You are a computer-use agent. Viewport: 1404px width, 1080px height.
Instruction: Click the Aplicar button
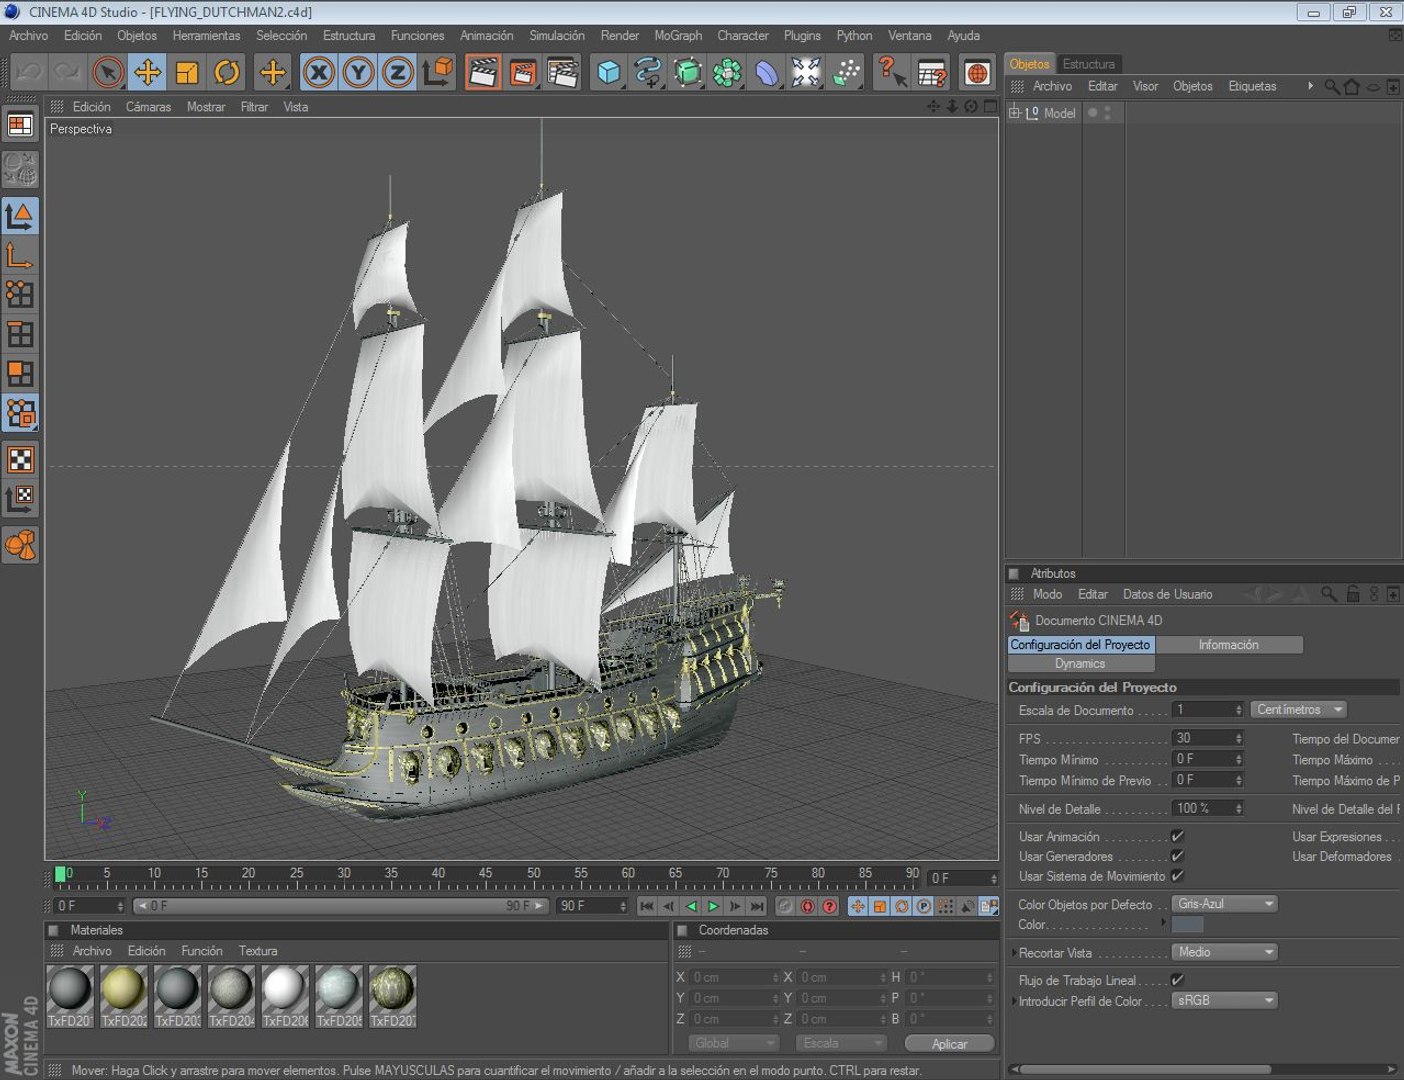click(x=949, y=1043)
